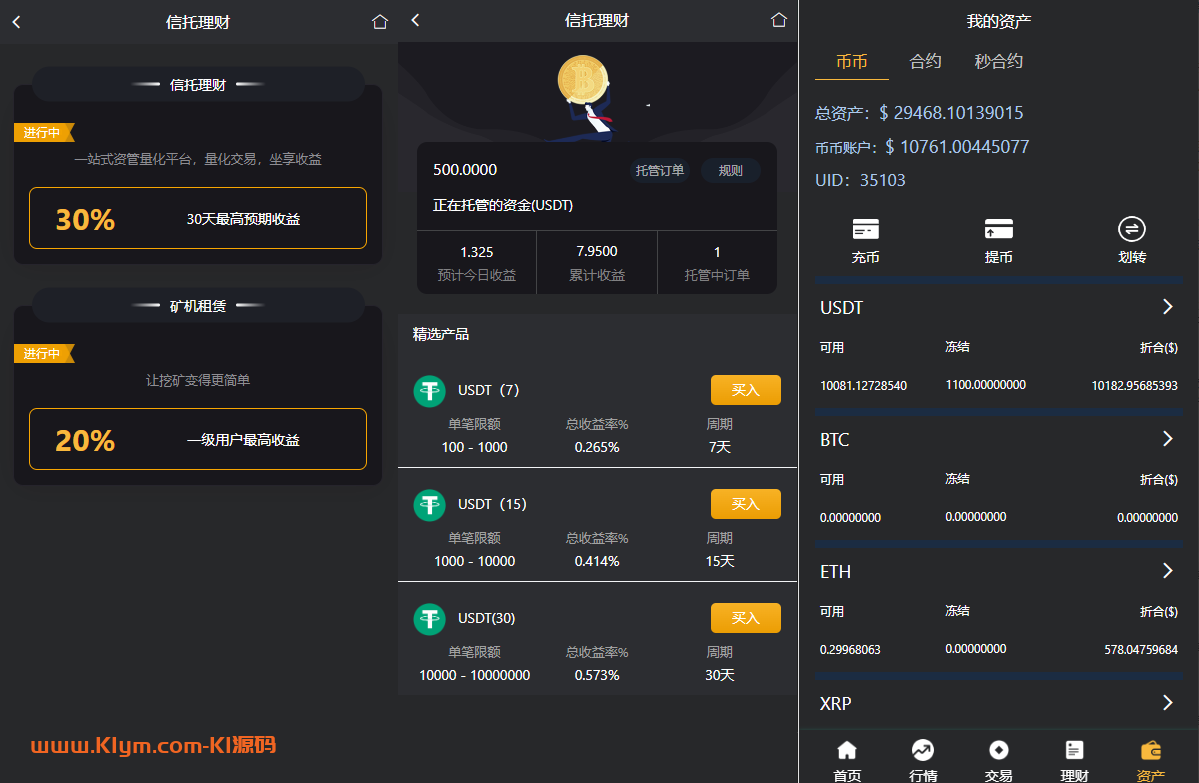Click the UID: 35103 text
1199x783 pixels.
[x=860, y=180]
